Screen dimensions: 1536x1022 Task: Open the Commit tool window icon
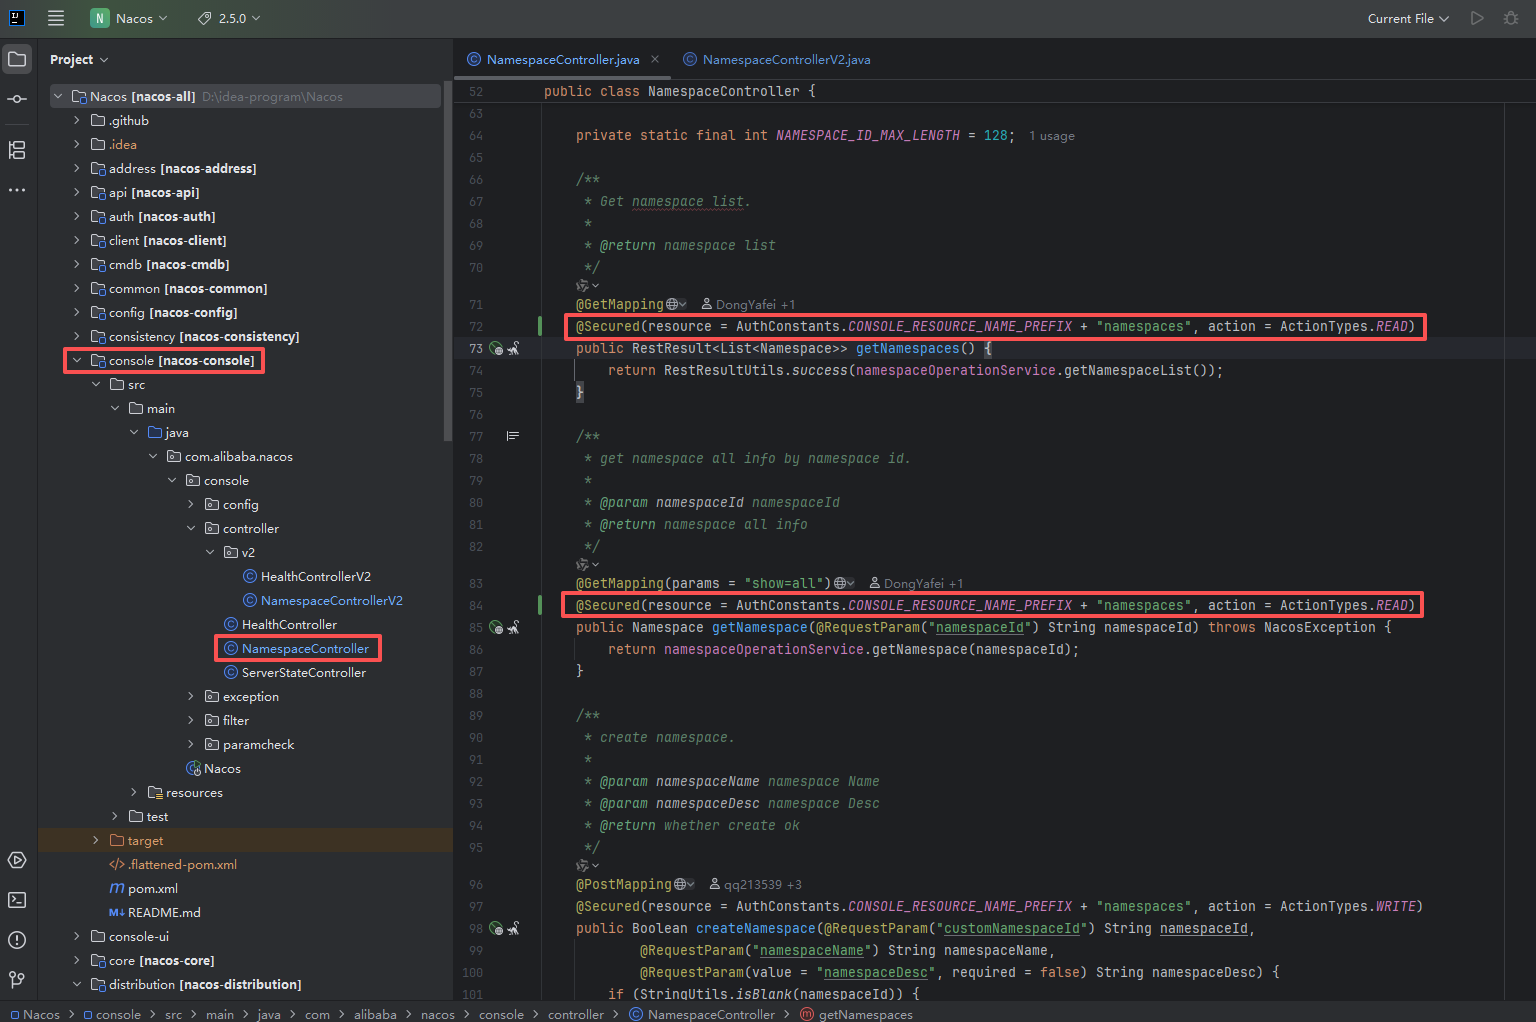pyautogui.click(x=17, y=99)
